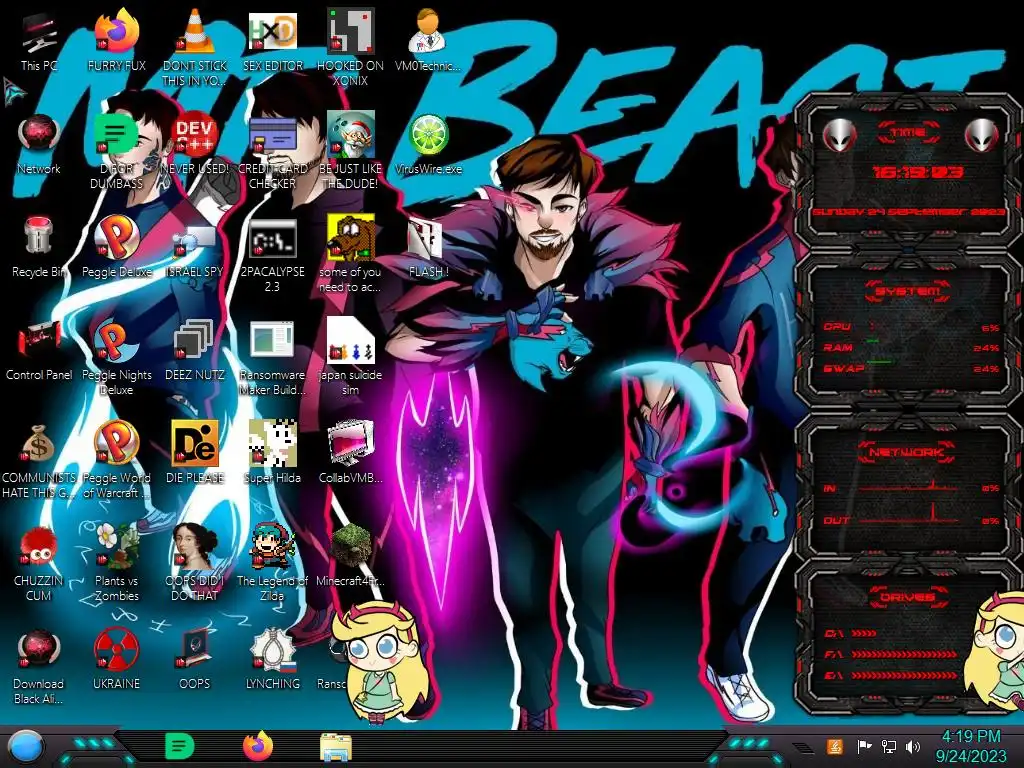Viewport: 1024px width, 768px height.
Task: Click the RAM usage row in widget
Action: pyautogui.click(x=910, y=347)
